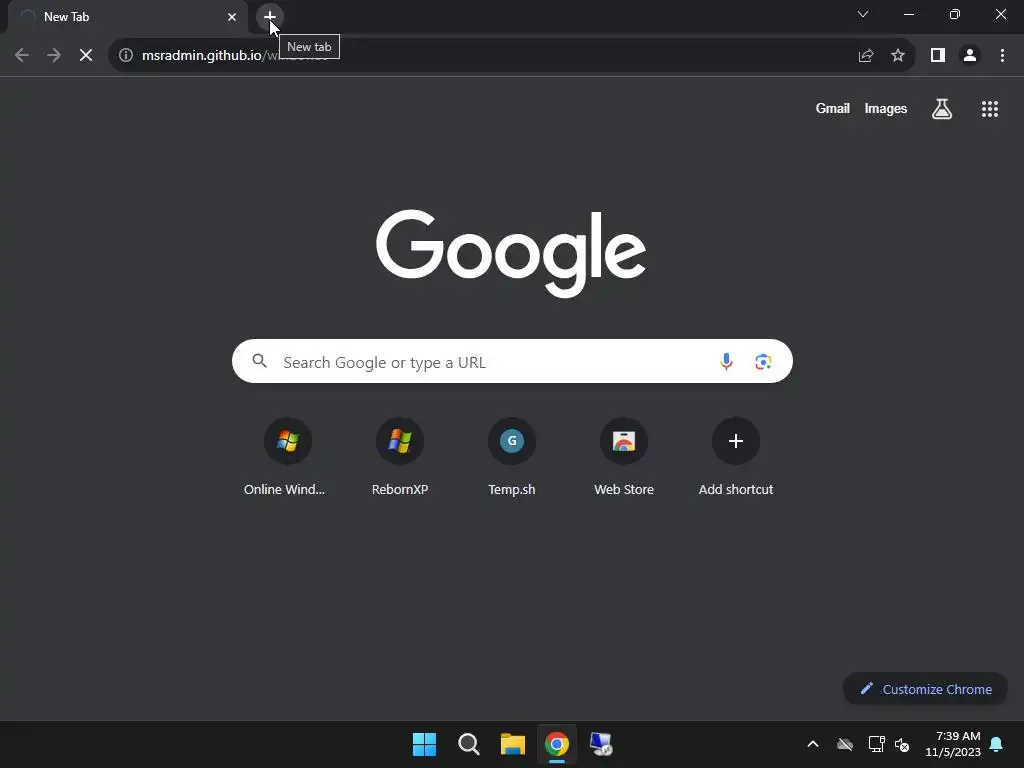The width and height of the screenshot is (1024, 768).
Task: Go forward to next page
Action: (54, 56)
